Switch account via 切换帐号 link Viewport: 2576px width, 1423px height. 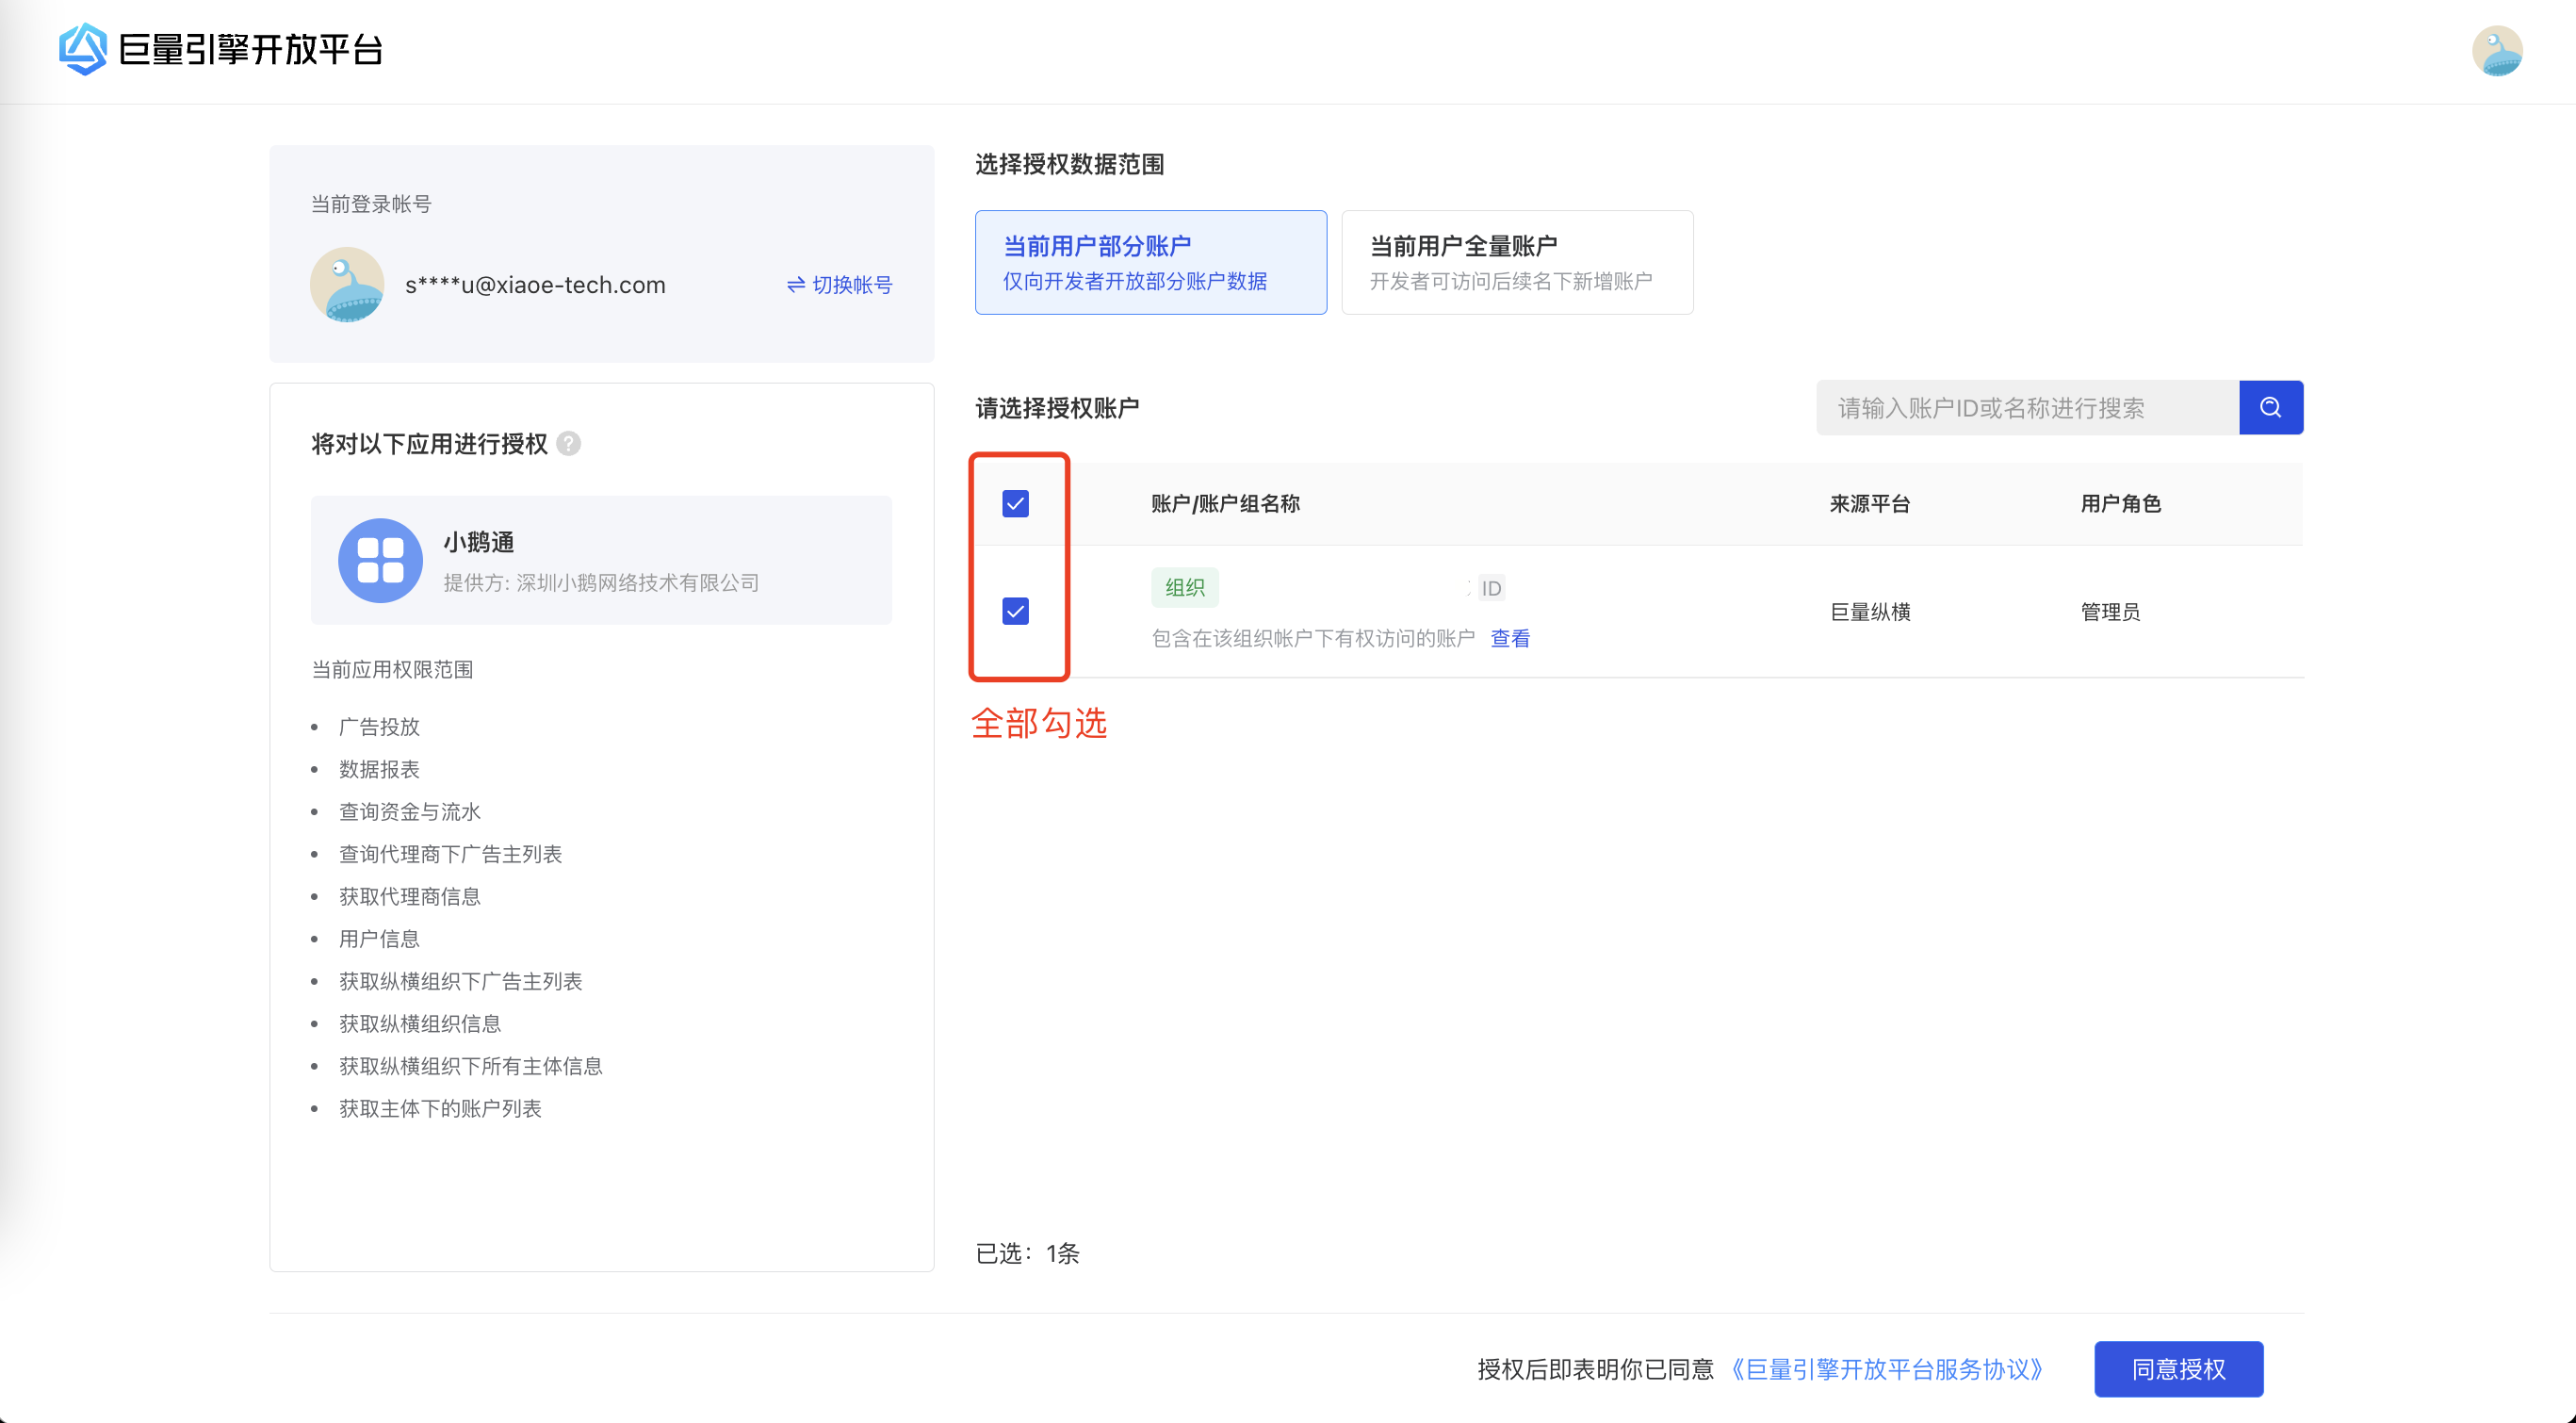coord(839,285)
